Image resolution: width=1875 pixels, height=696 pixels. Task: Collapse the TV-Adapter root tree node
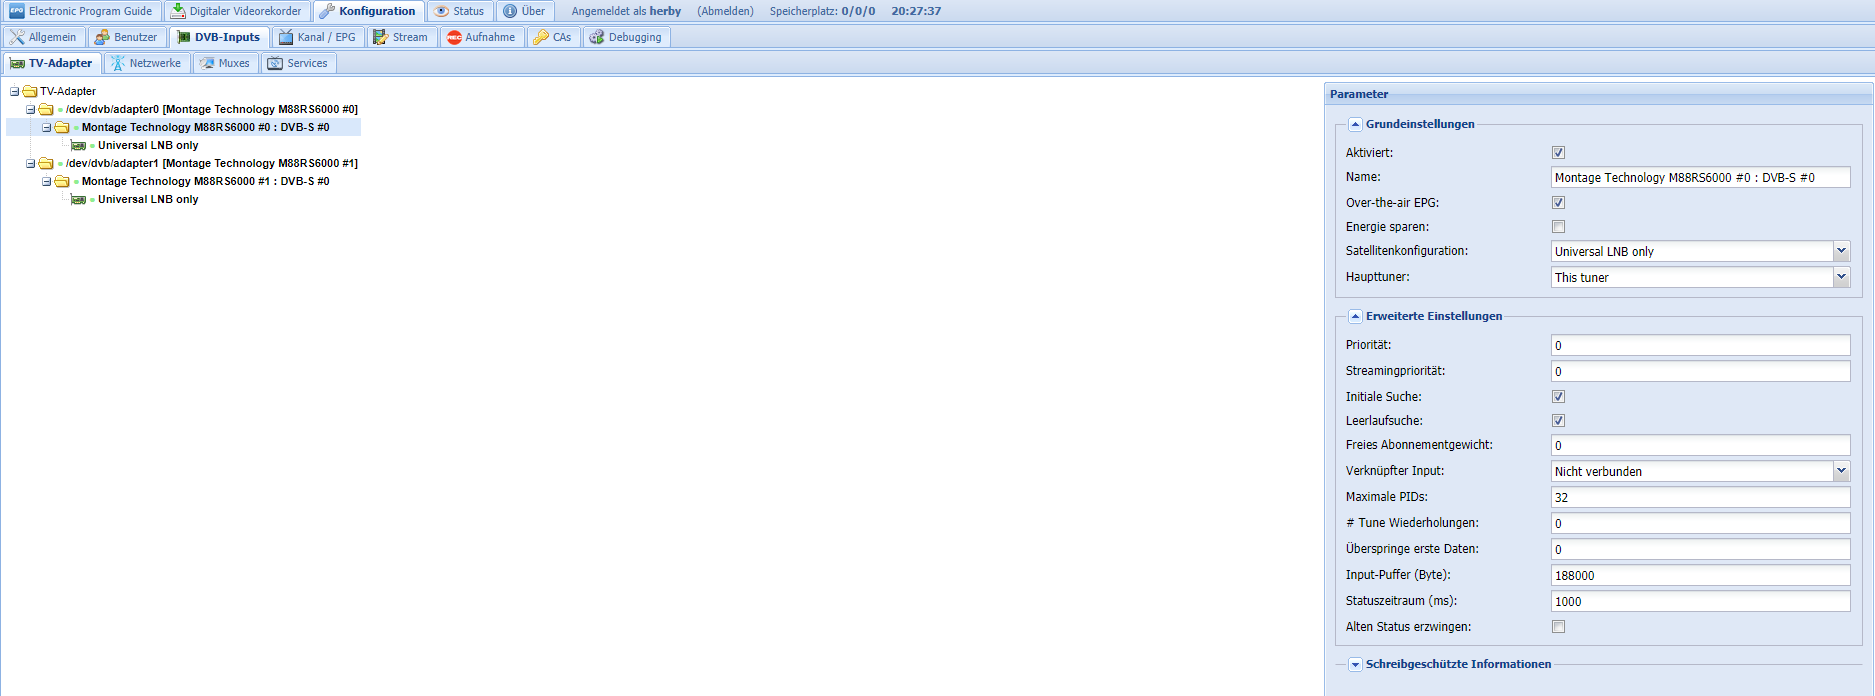pos(14,91)
